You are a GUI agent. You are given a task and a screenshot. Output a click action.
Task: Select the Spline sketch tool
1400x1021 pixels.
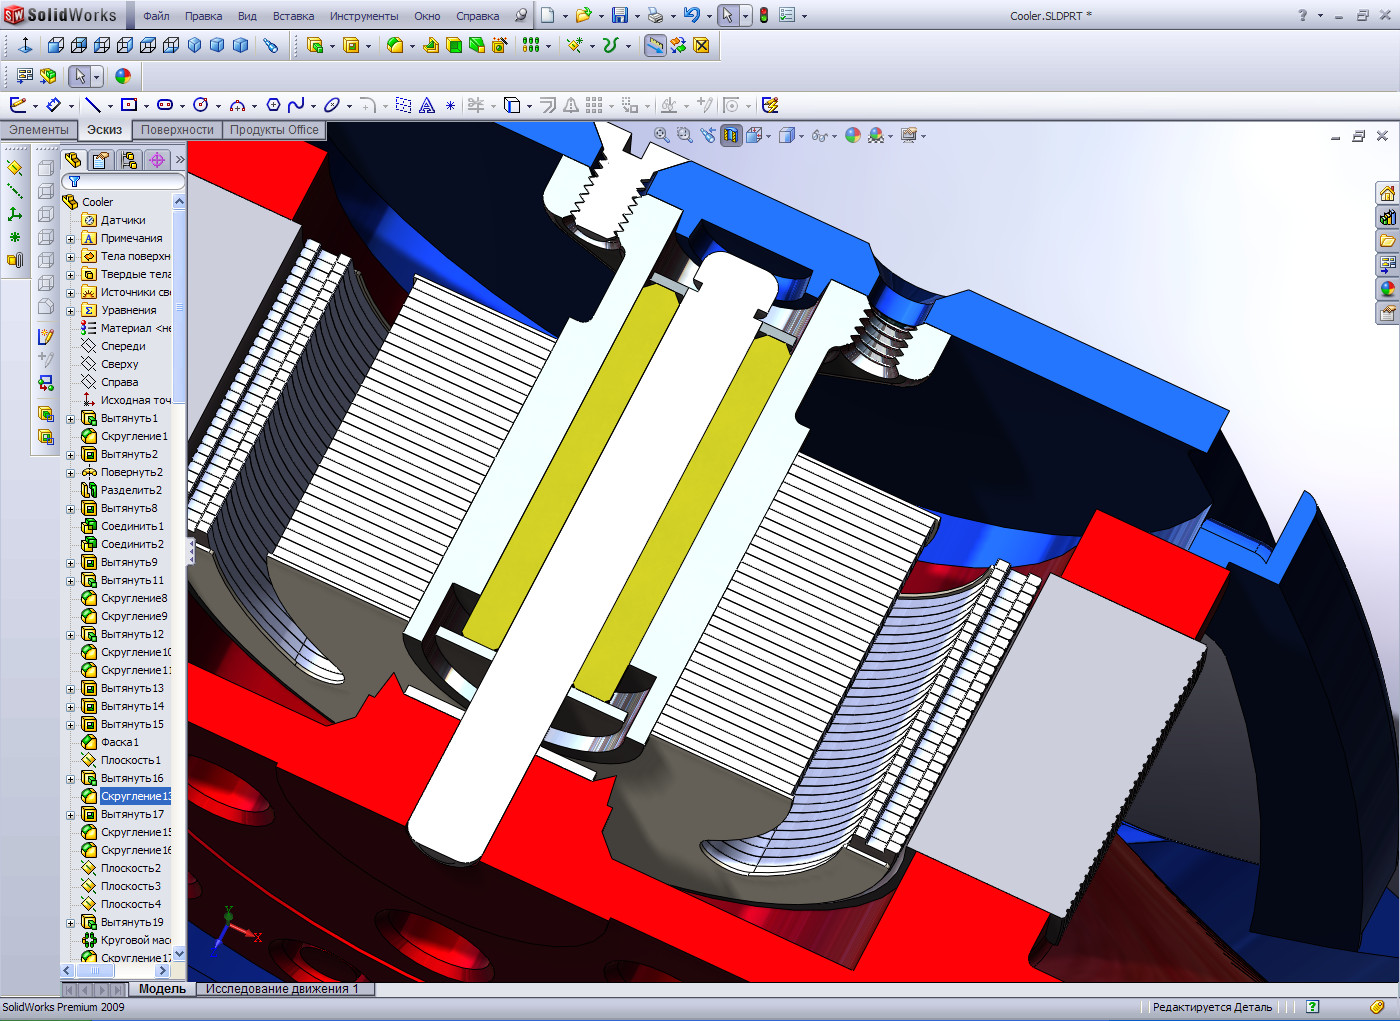[296, 105]
